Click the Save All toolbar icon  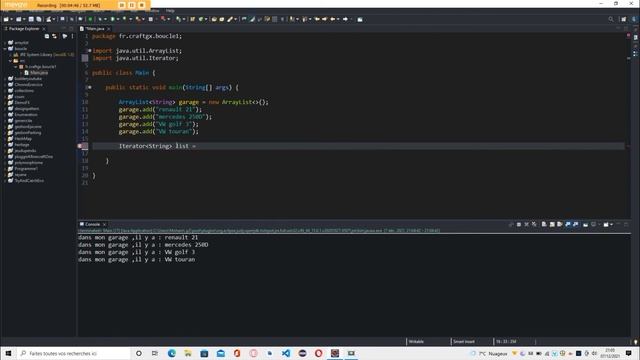click(39, 19)
